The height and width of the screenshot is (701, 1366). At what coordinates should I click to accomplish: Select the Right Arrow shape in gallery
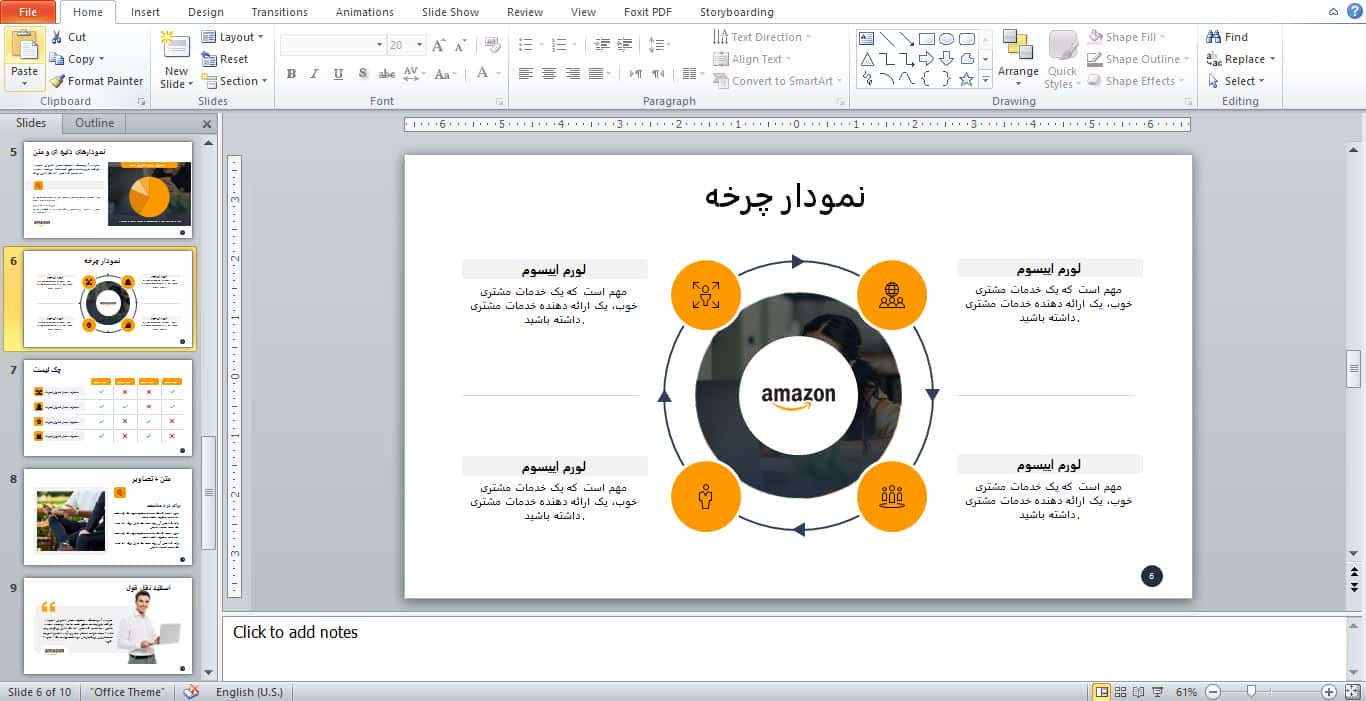click(x=926, y=59)
